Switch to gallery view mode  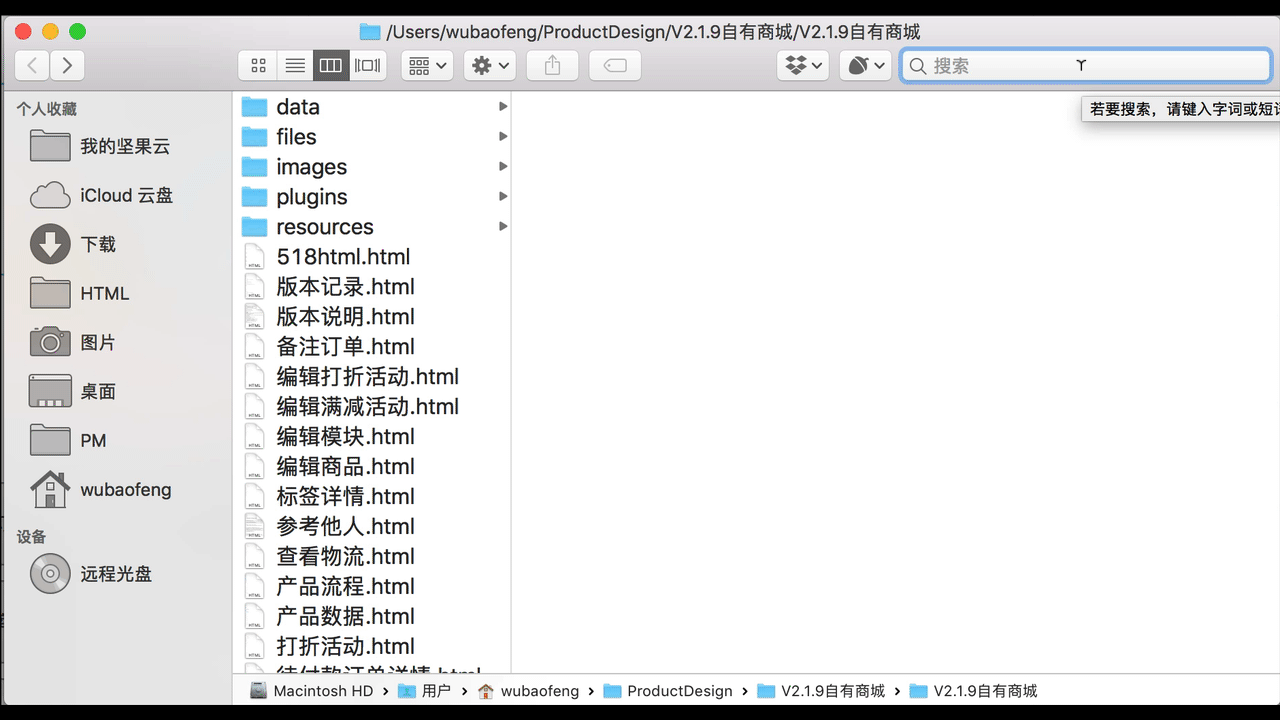coord(367,65)
